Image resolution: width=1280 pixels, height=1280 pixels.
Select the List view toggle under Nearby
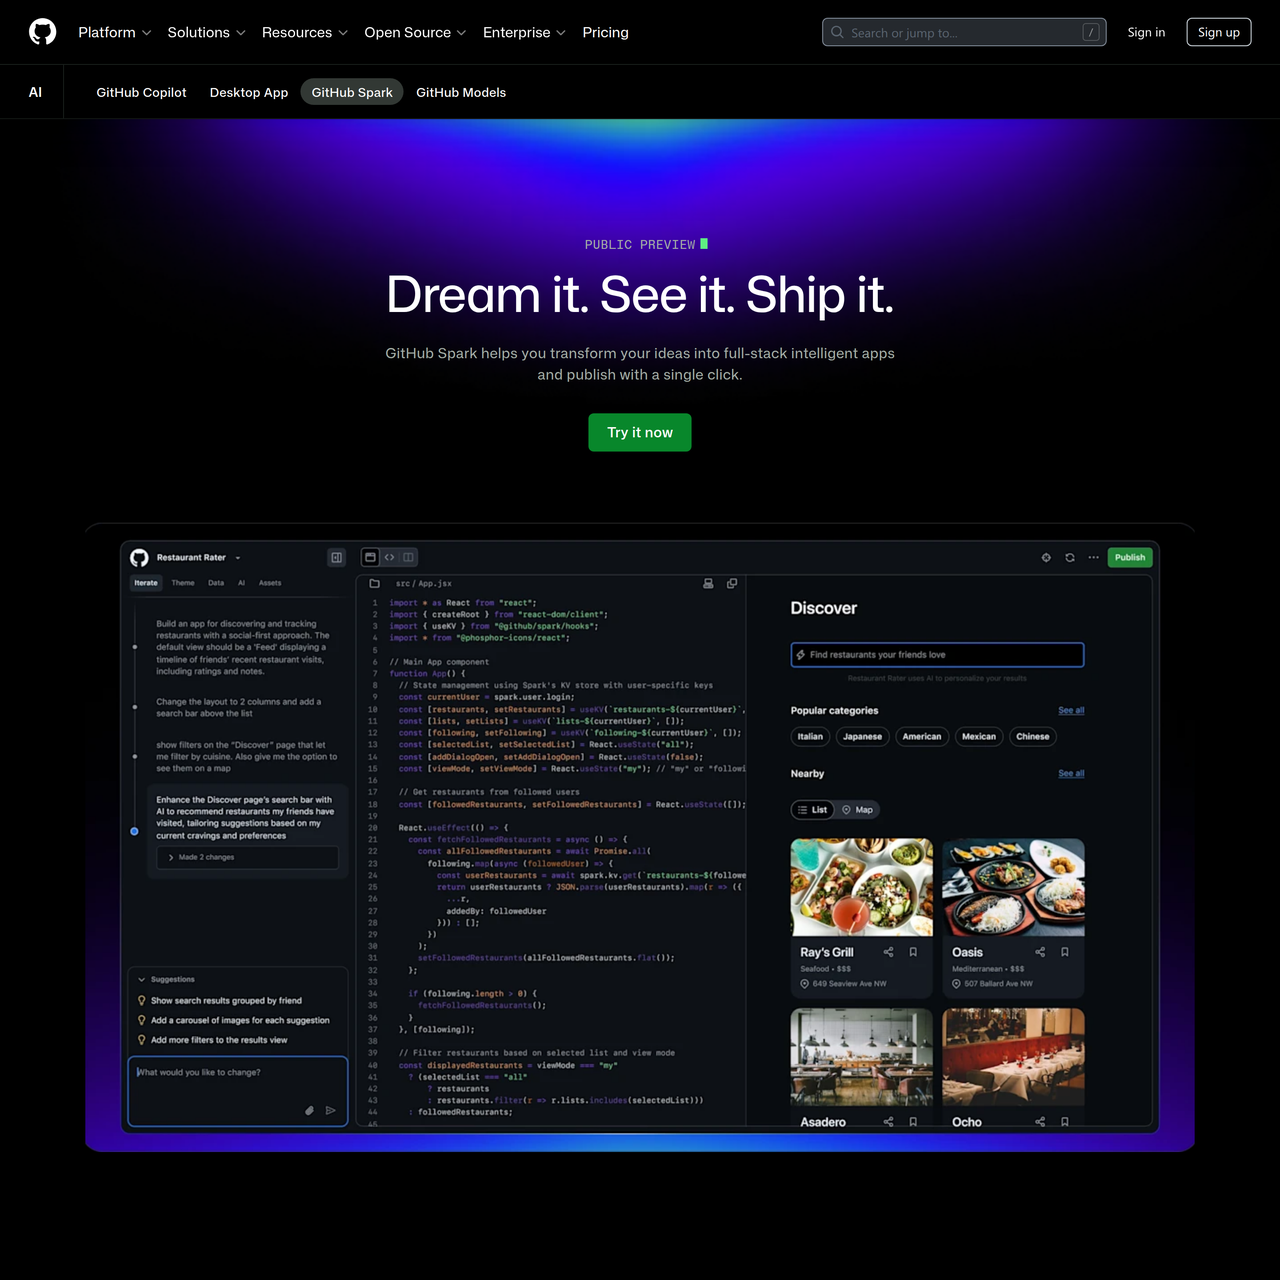(813, 810)
